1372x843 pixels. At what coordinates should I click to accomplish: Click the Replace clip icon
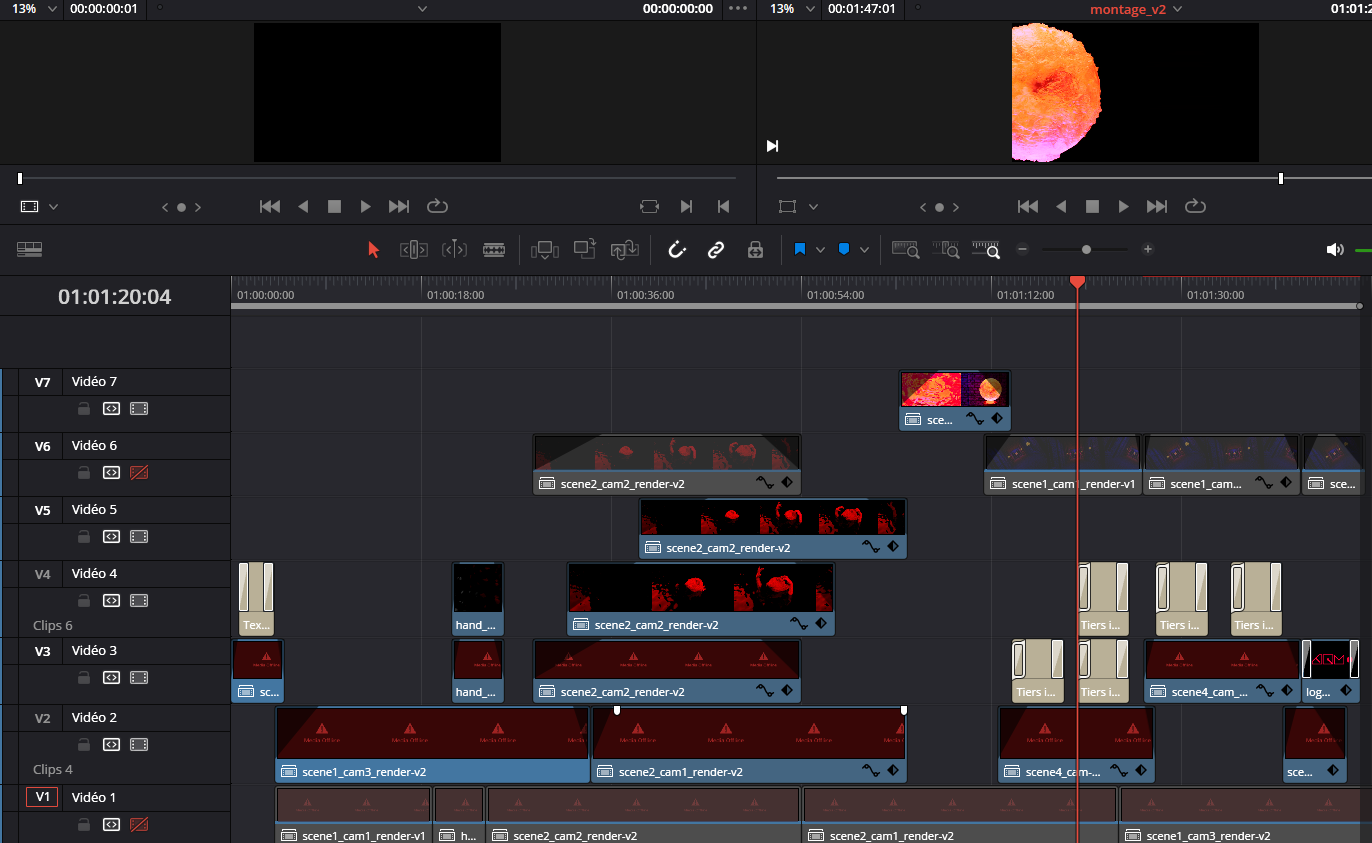[x=625, y=250]
